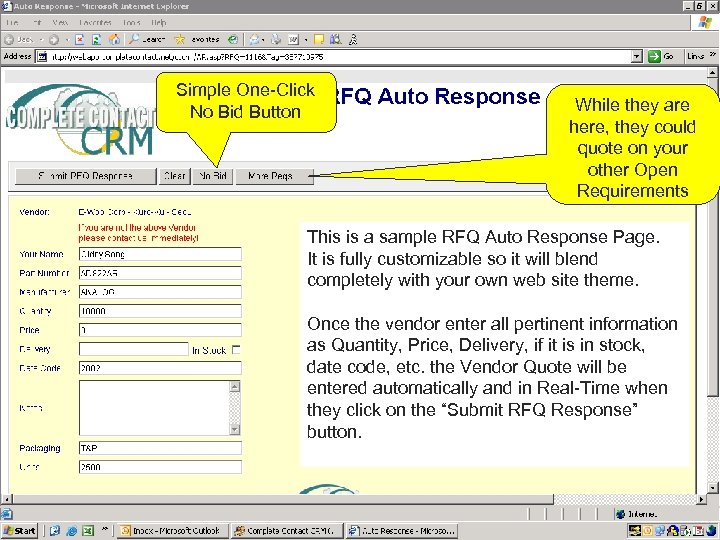Open the Search pane from toolbar
The width and height of the screenshot is (720, 540).
click(x=147, y=40)
